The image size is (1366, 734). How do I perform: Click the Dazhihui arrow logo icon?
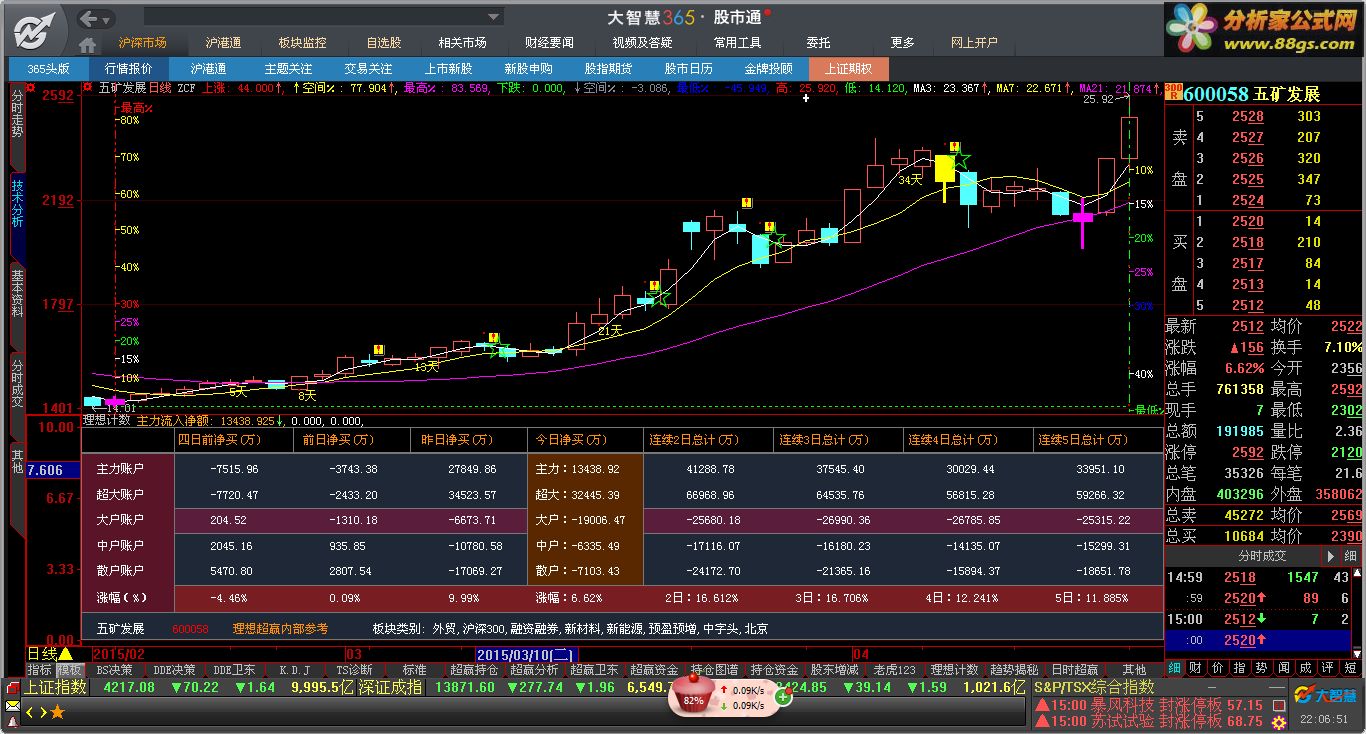click(35, 30)
